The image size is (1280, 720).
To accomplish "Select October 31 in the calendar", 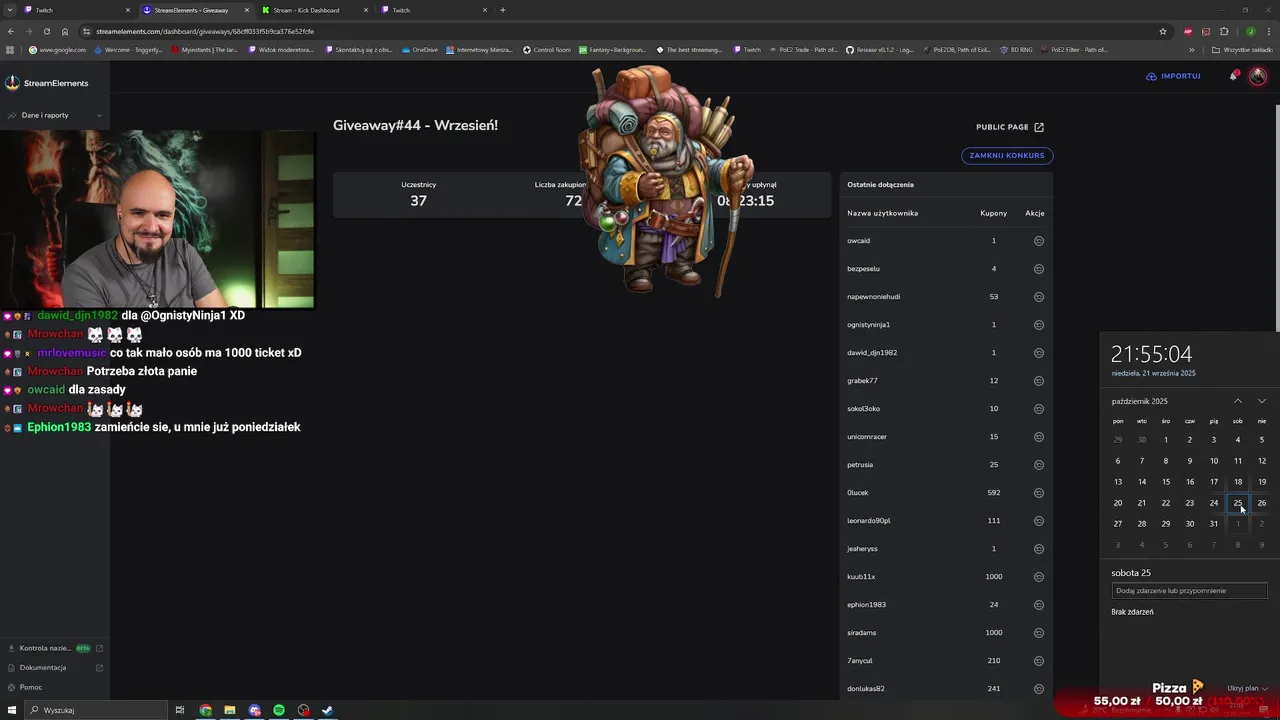I will [x=1214, y=524].
